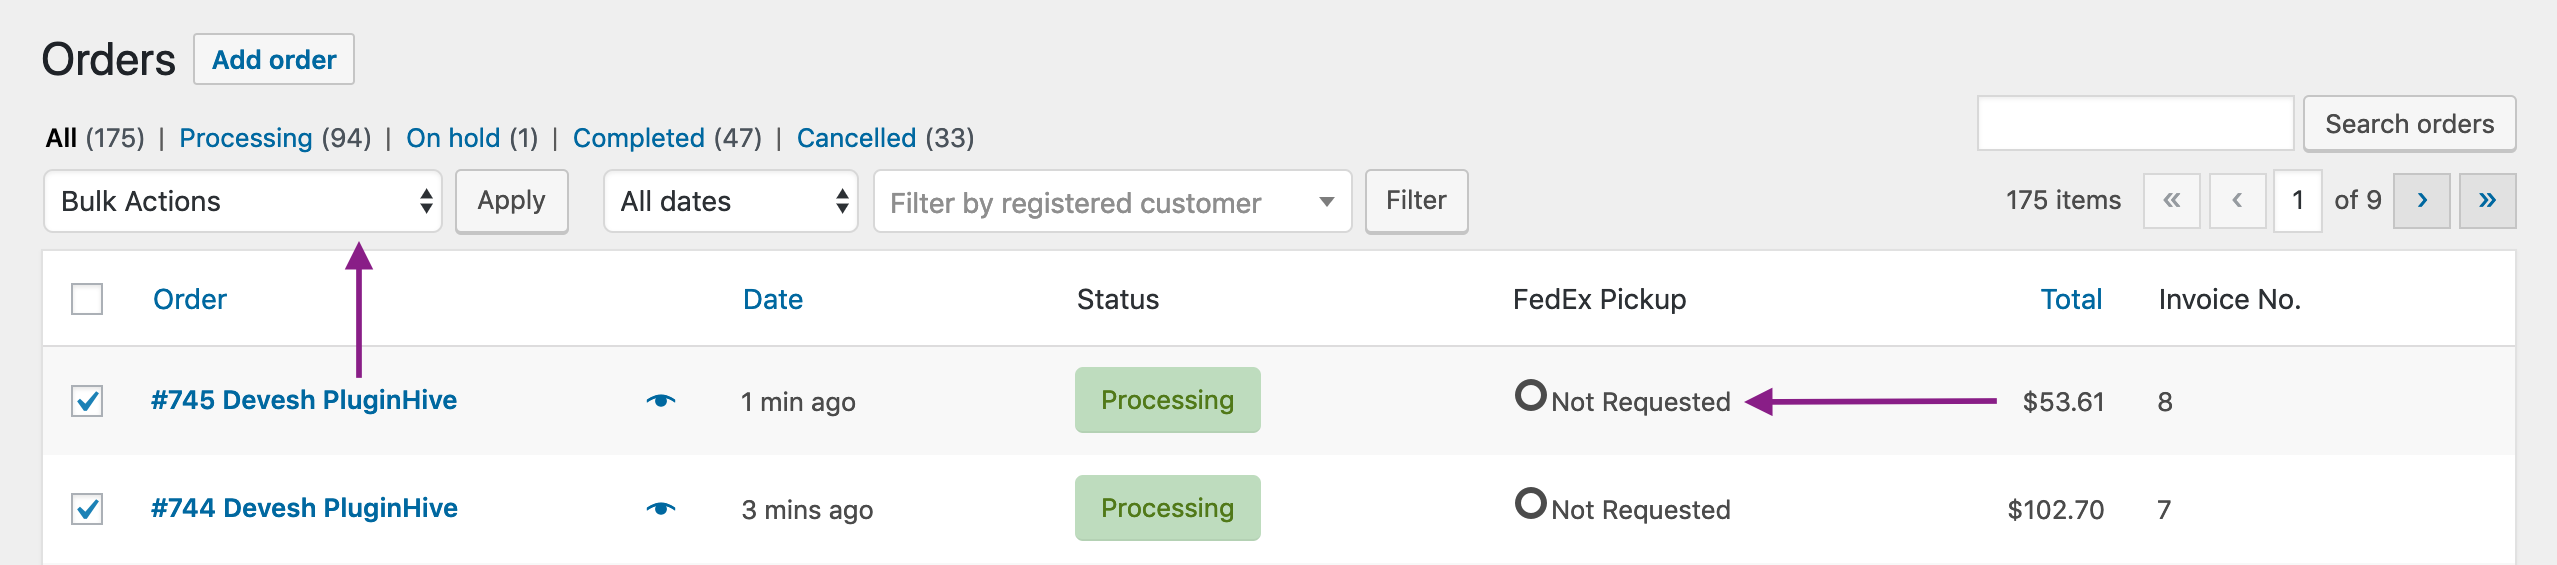Screen dimensions: 2557x565
Task: Show Processing orders filter
Action: pos(246,138)
